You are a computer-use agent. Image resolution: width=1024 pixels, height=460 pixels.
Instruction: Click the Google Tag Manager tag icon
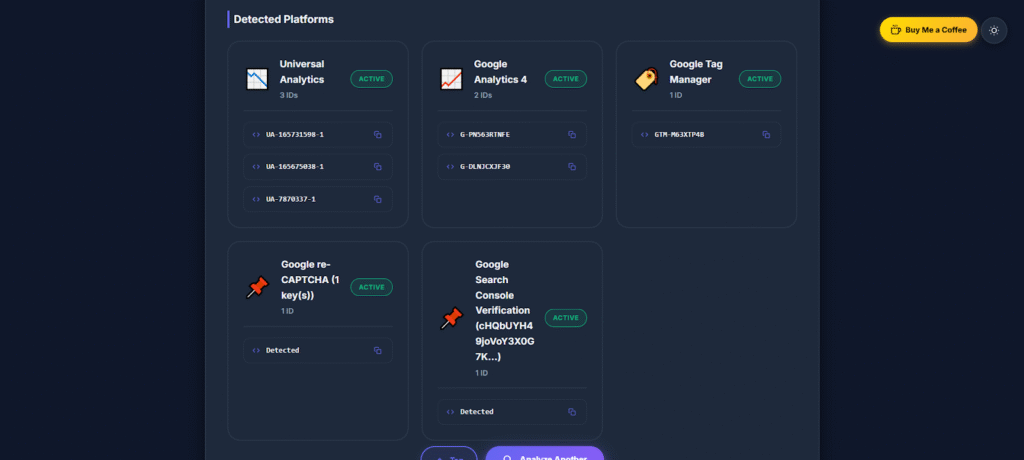646,79
